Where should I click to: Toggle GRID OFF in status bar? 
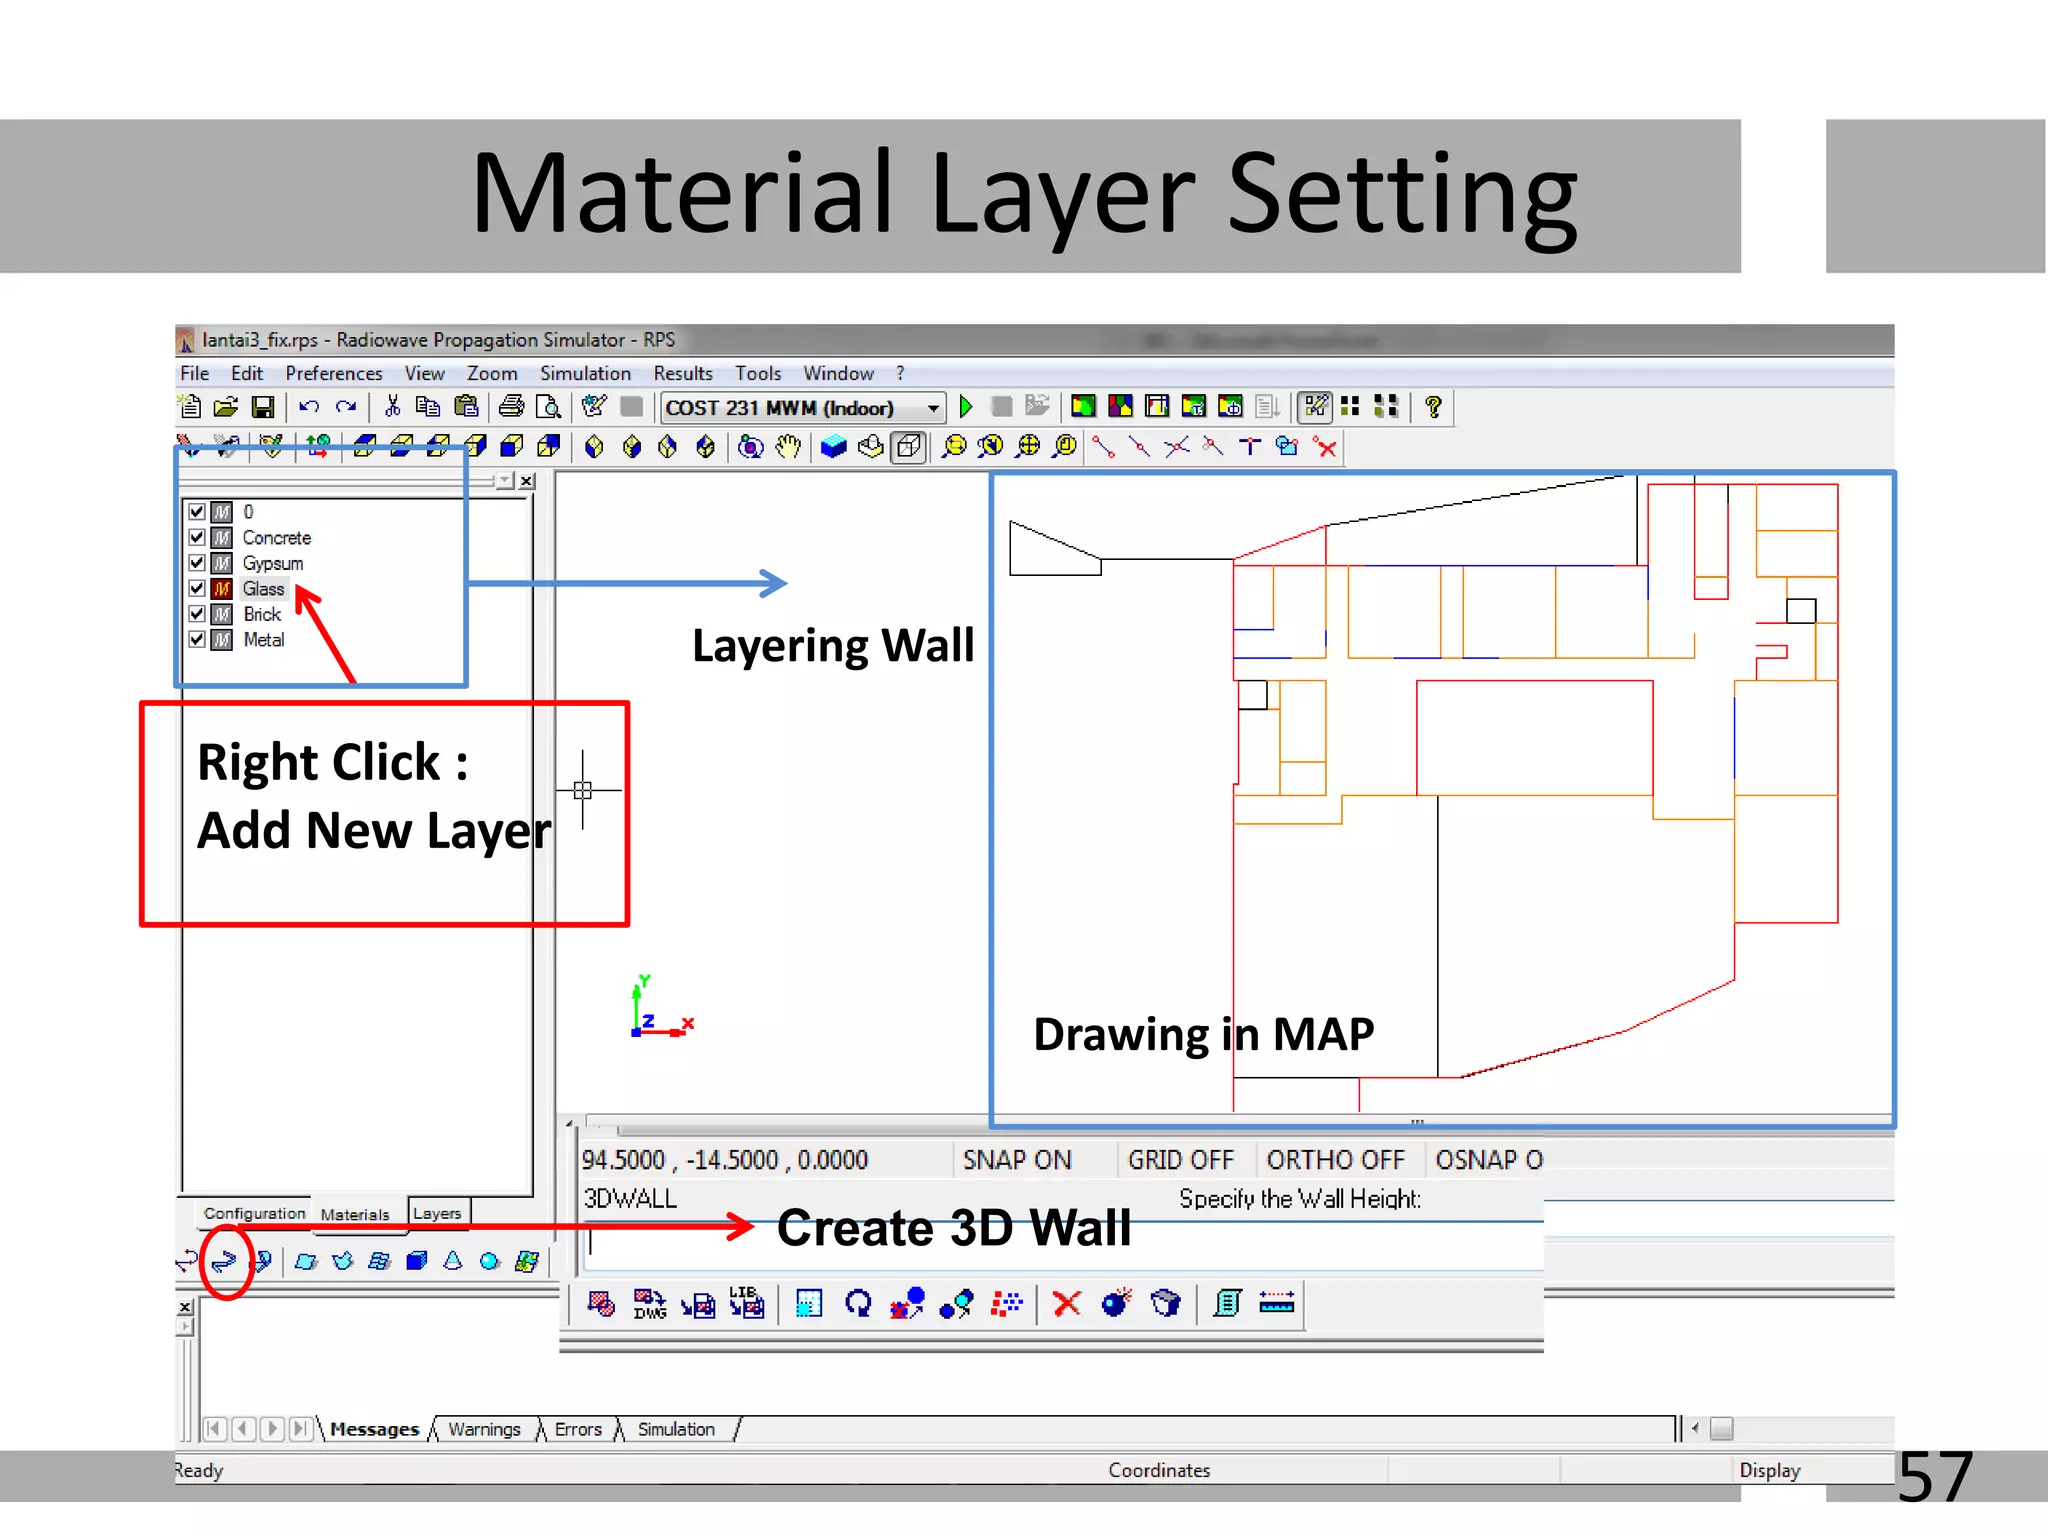click(1181, 1160)
